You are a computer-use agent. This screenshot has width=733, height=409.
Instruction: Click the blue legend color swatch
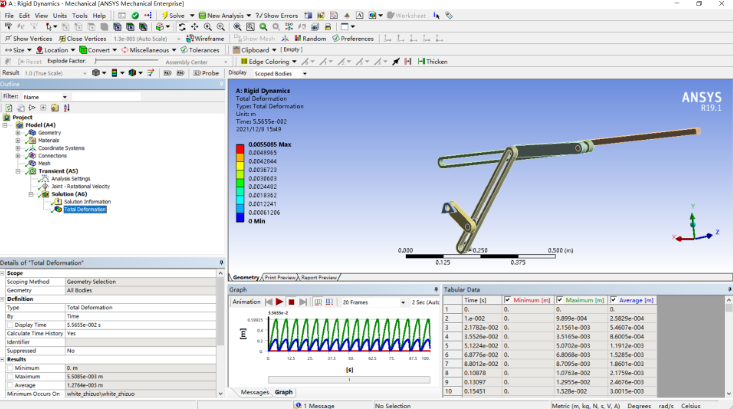pyautogui.click(x=240, y=217)
